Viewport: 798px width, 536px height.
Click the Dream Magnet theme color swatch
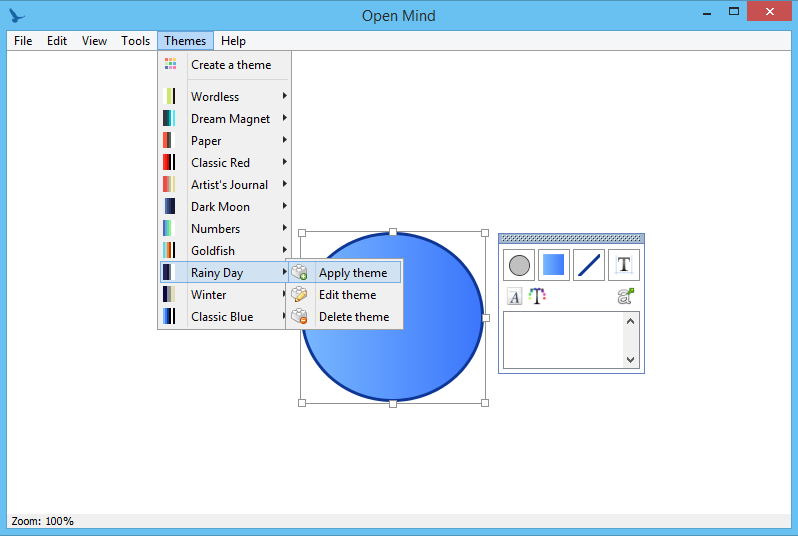tap(169, 118)
